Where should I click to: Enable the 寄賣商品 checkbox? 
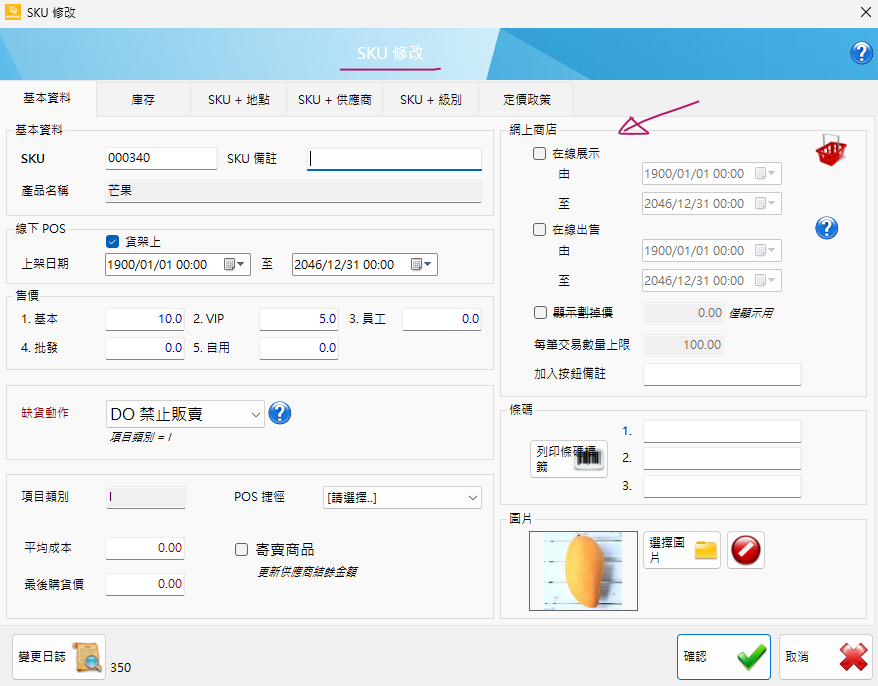coord(241,549)
